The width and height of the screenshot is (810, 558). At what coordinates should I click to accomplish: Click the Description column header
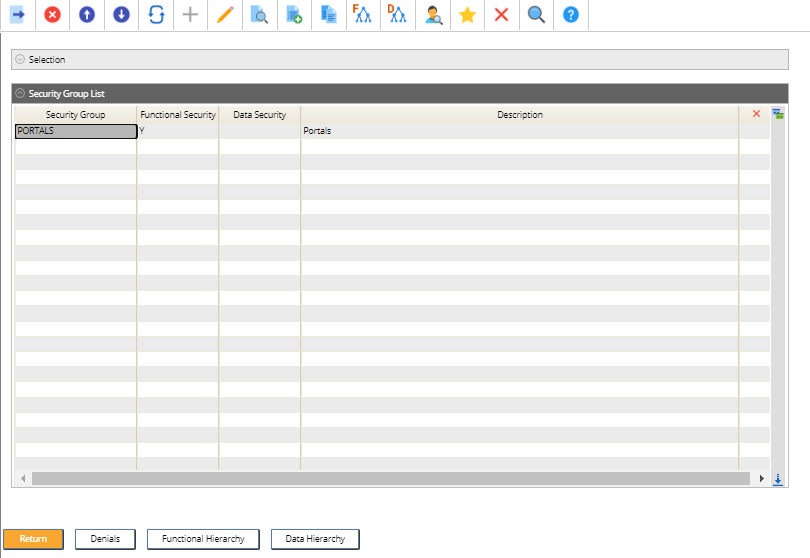[x=520, y=115]
